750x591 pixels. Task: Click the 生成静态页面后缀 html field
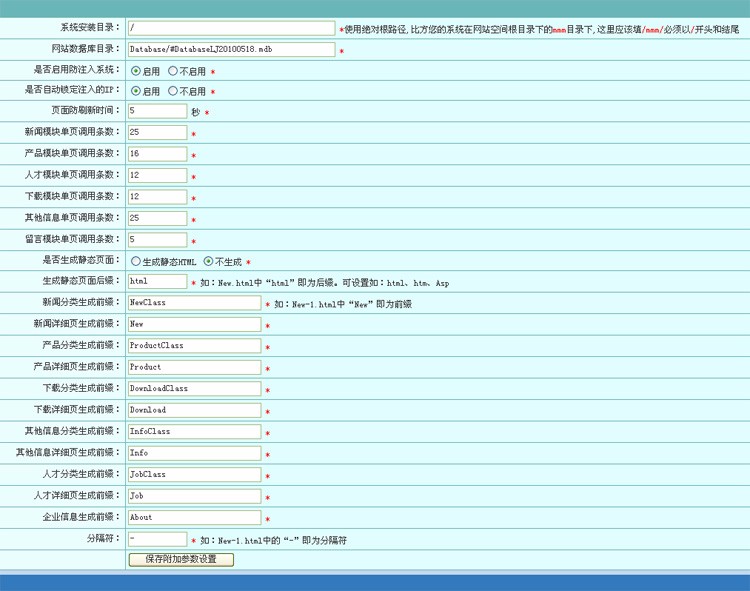coord(157,282)
